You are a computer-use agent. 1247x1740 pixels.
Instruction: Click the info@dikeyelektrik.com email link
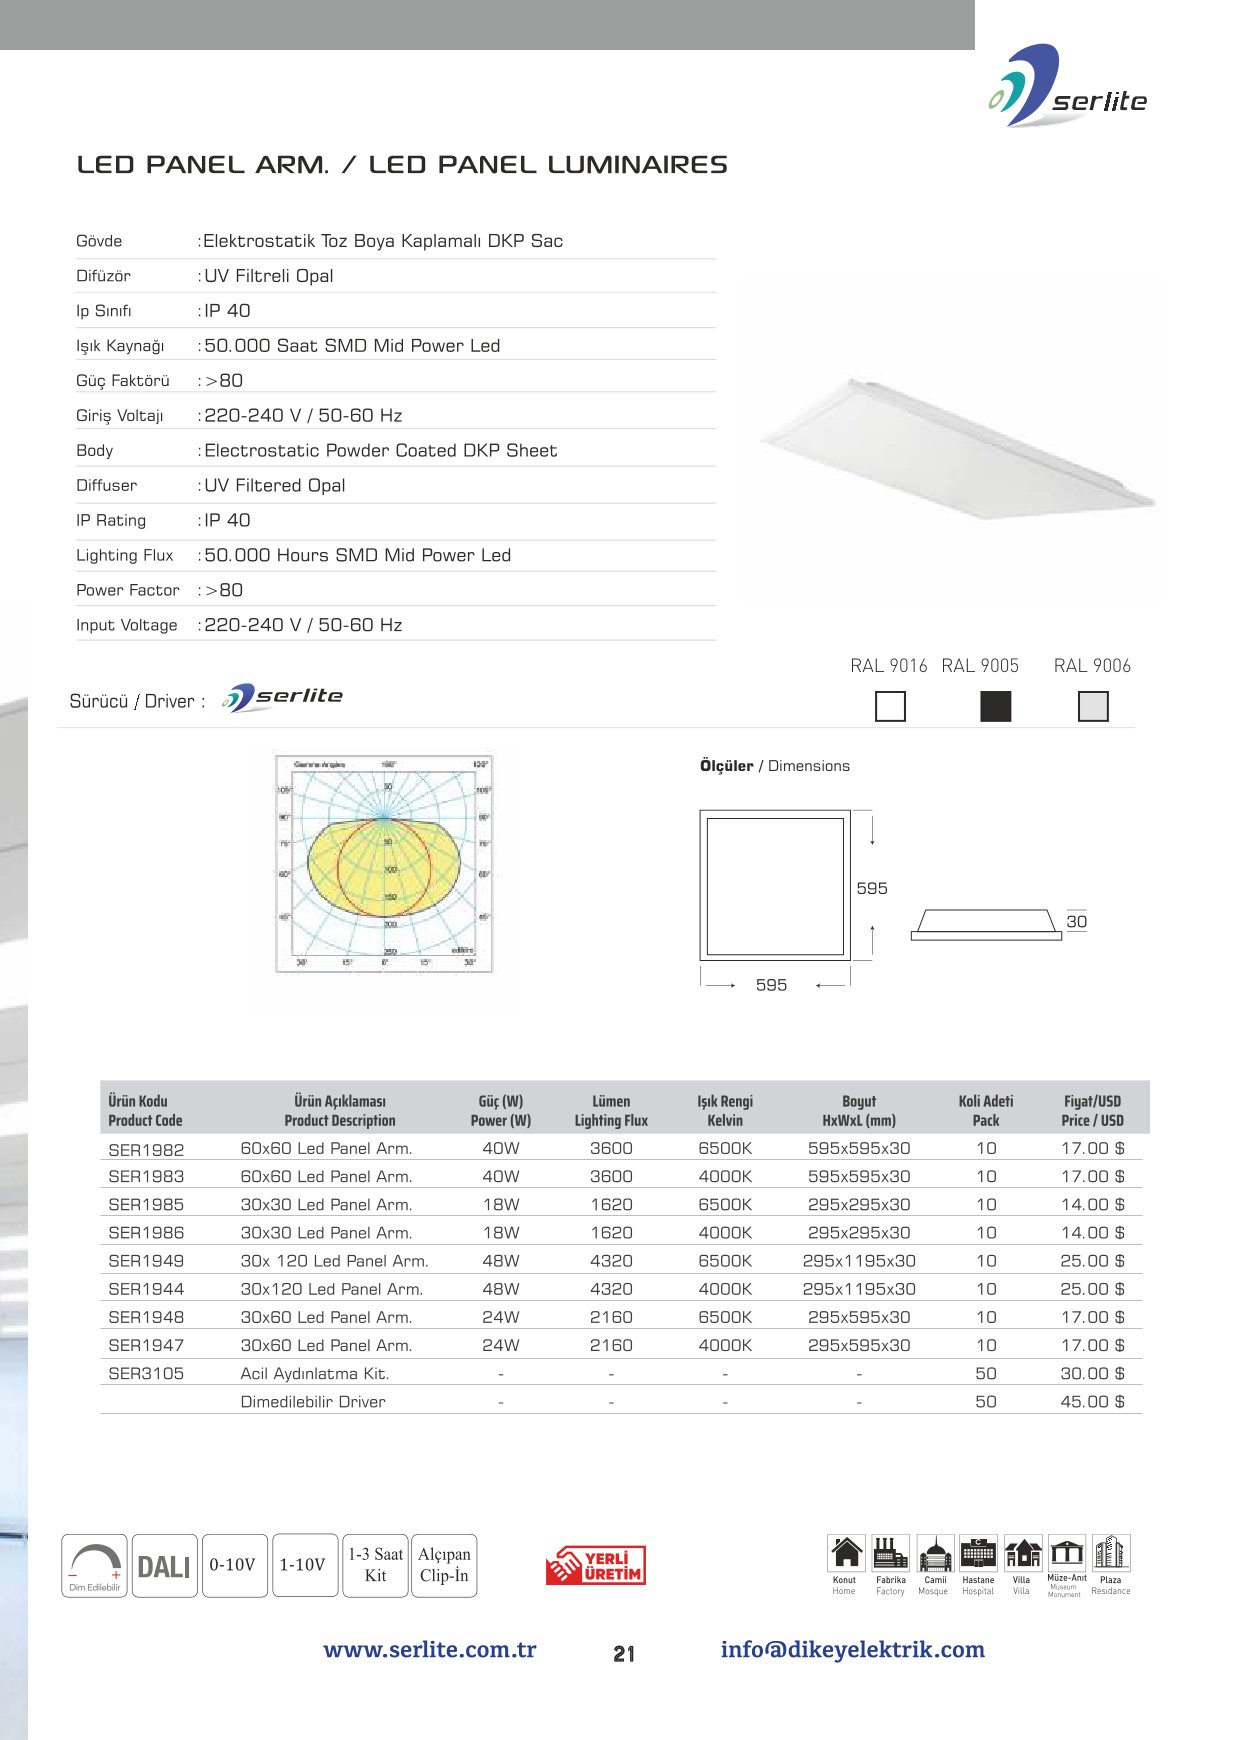click(852, 1650)
